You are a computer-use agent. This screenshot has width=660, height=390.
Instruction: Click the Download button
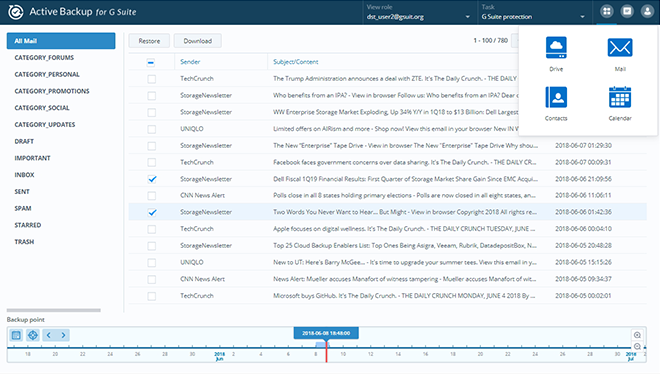pyautogui.click(x=197, y=41)
